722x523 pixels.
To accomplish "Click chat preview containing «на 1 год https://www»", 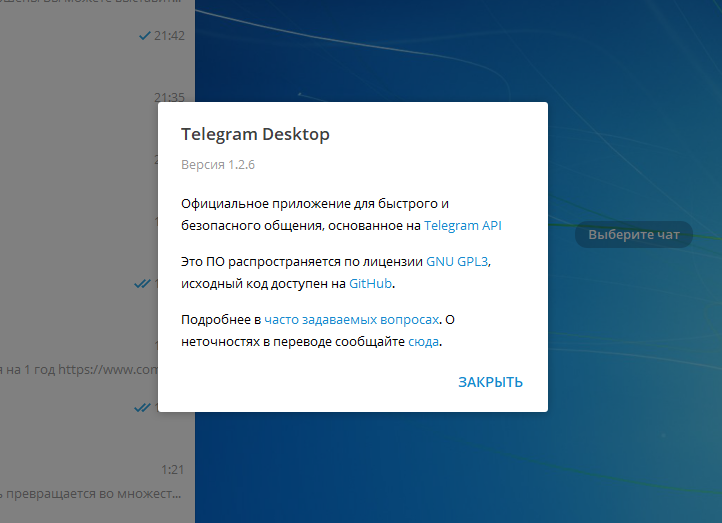I will point(79,370).
